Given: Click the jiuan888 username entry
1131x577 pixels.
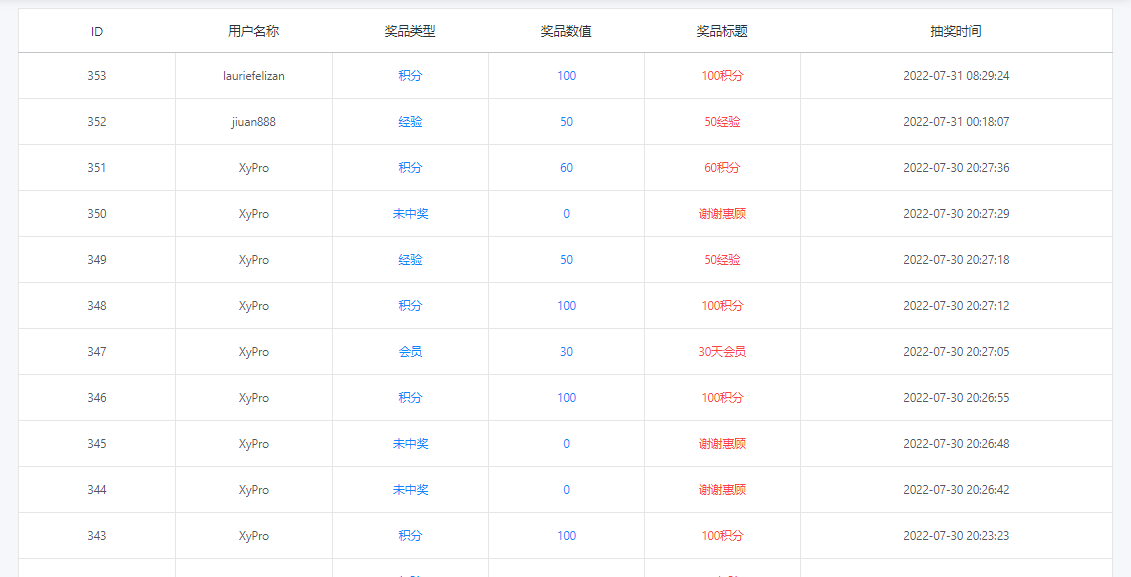Looking at the screenshot, I should point(253,121).
